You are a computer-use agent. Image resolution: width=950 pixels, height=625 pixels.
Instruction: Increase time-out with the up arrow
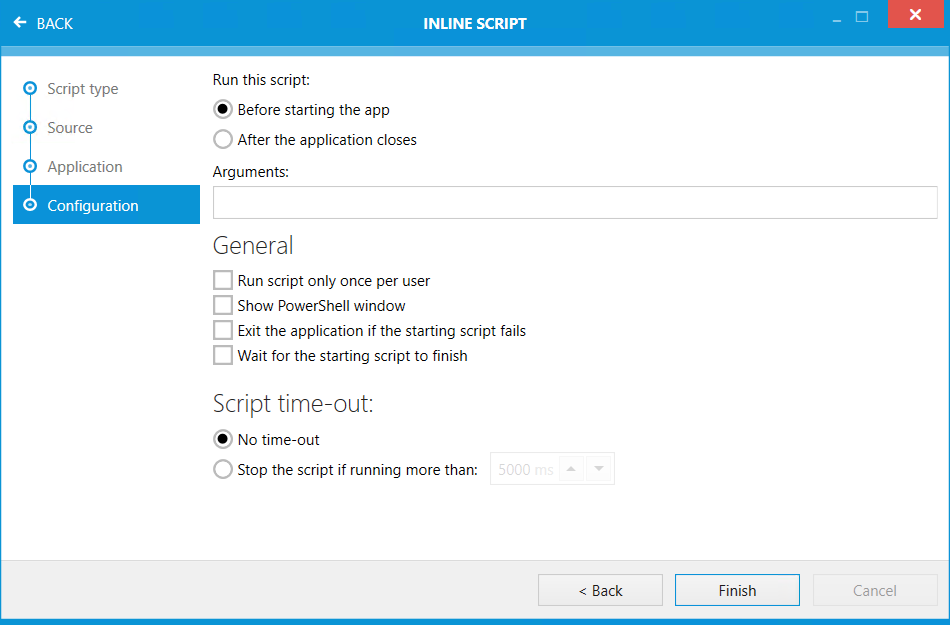pos(571,469)
